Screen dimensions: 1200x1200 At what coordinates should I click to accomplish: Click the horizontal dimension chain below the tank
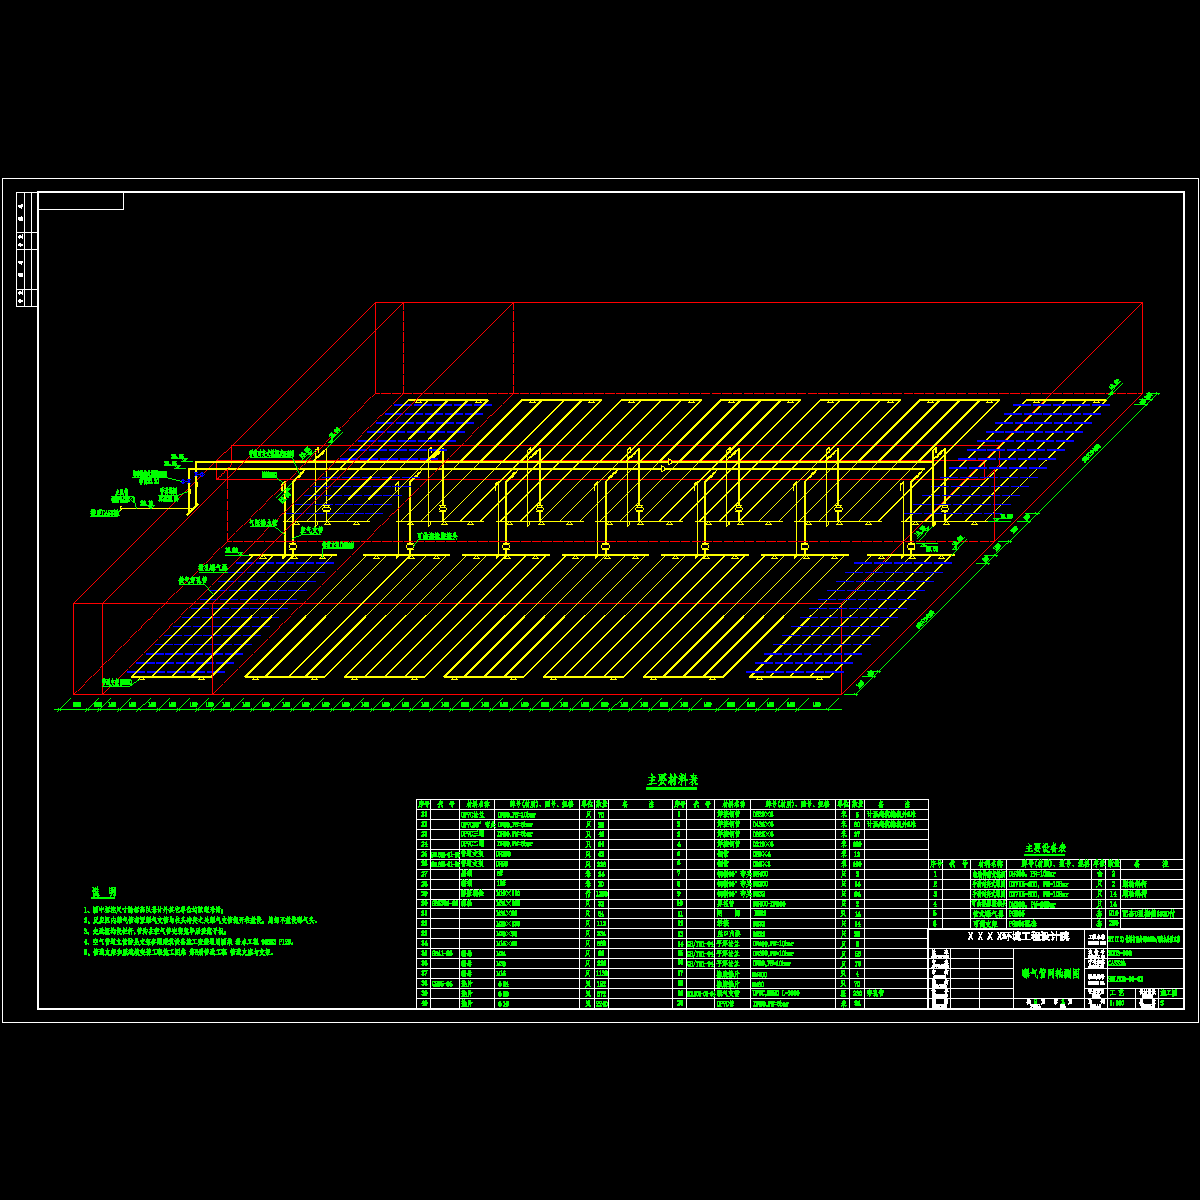450,705
